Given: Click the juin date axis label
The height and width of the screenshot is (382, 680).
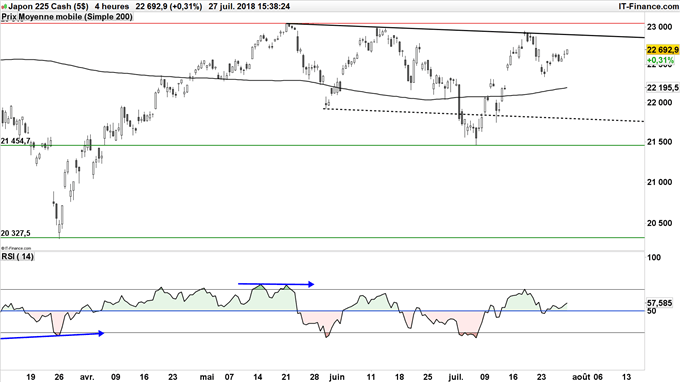Looking at the screenshot, I should click(337, 377).
